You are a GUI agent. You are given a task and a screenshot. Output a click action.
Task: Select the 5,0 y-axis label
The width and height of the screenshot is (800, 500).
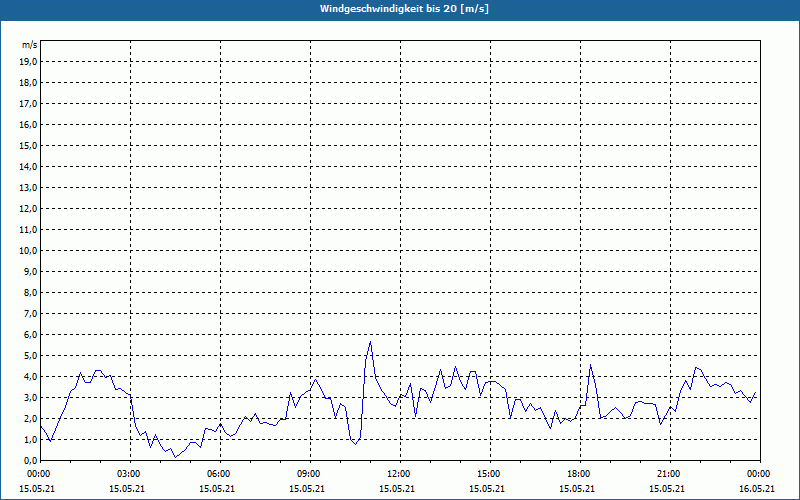(31, 356)
